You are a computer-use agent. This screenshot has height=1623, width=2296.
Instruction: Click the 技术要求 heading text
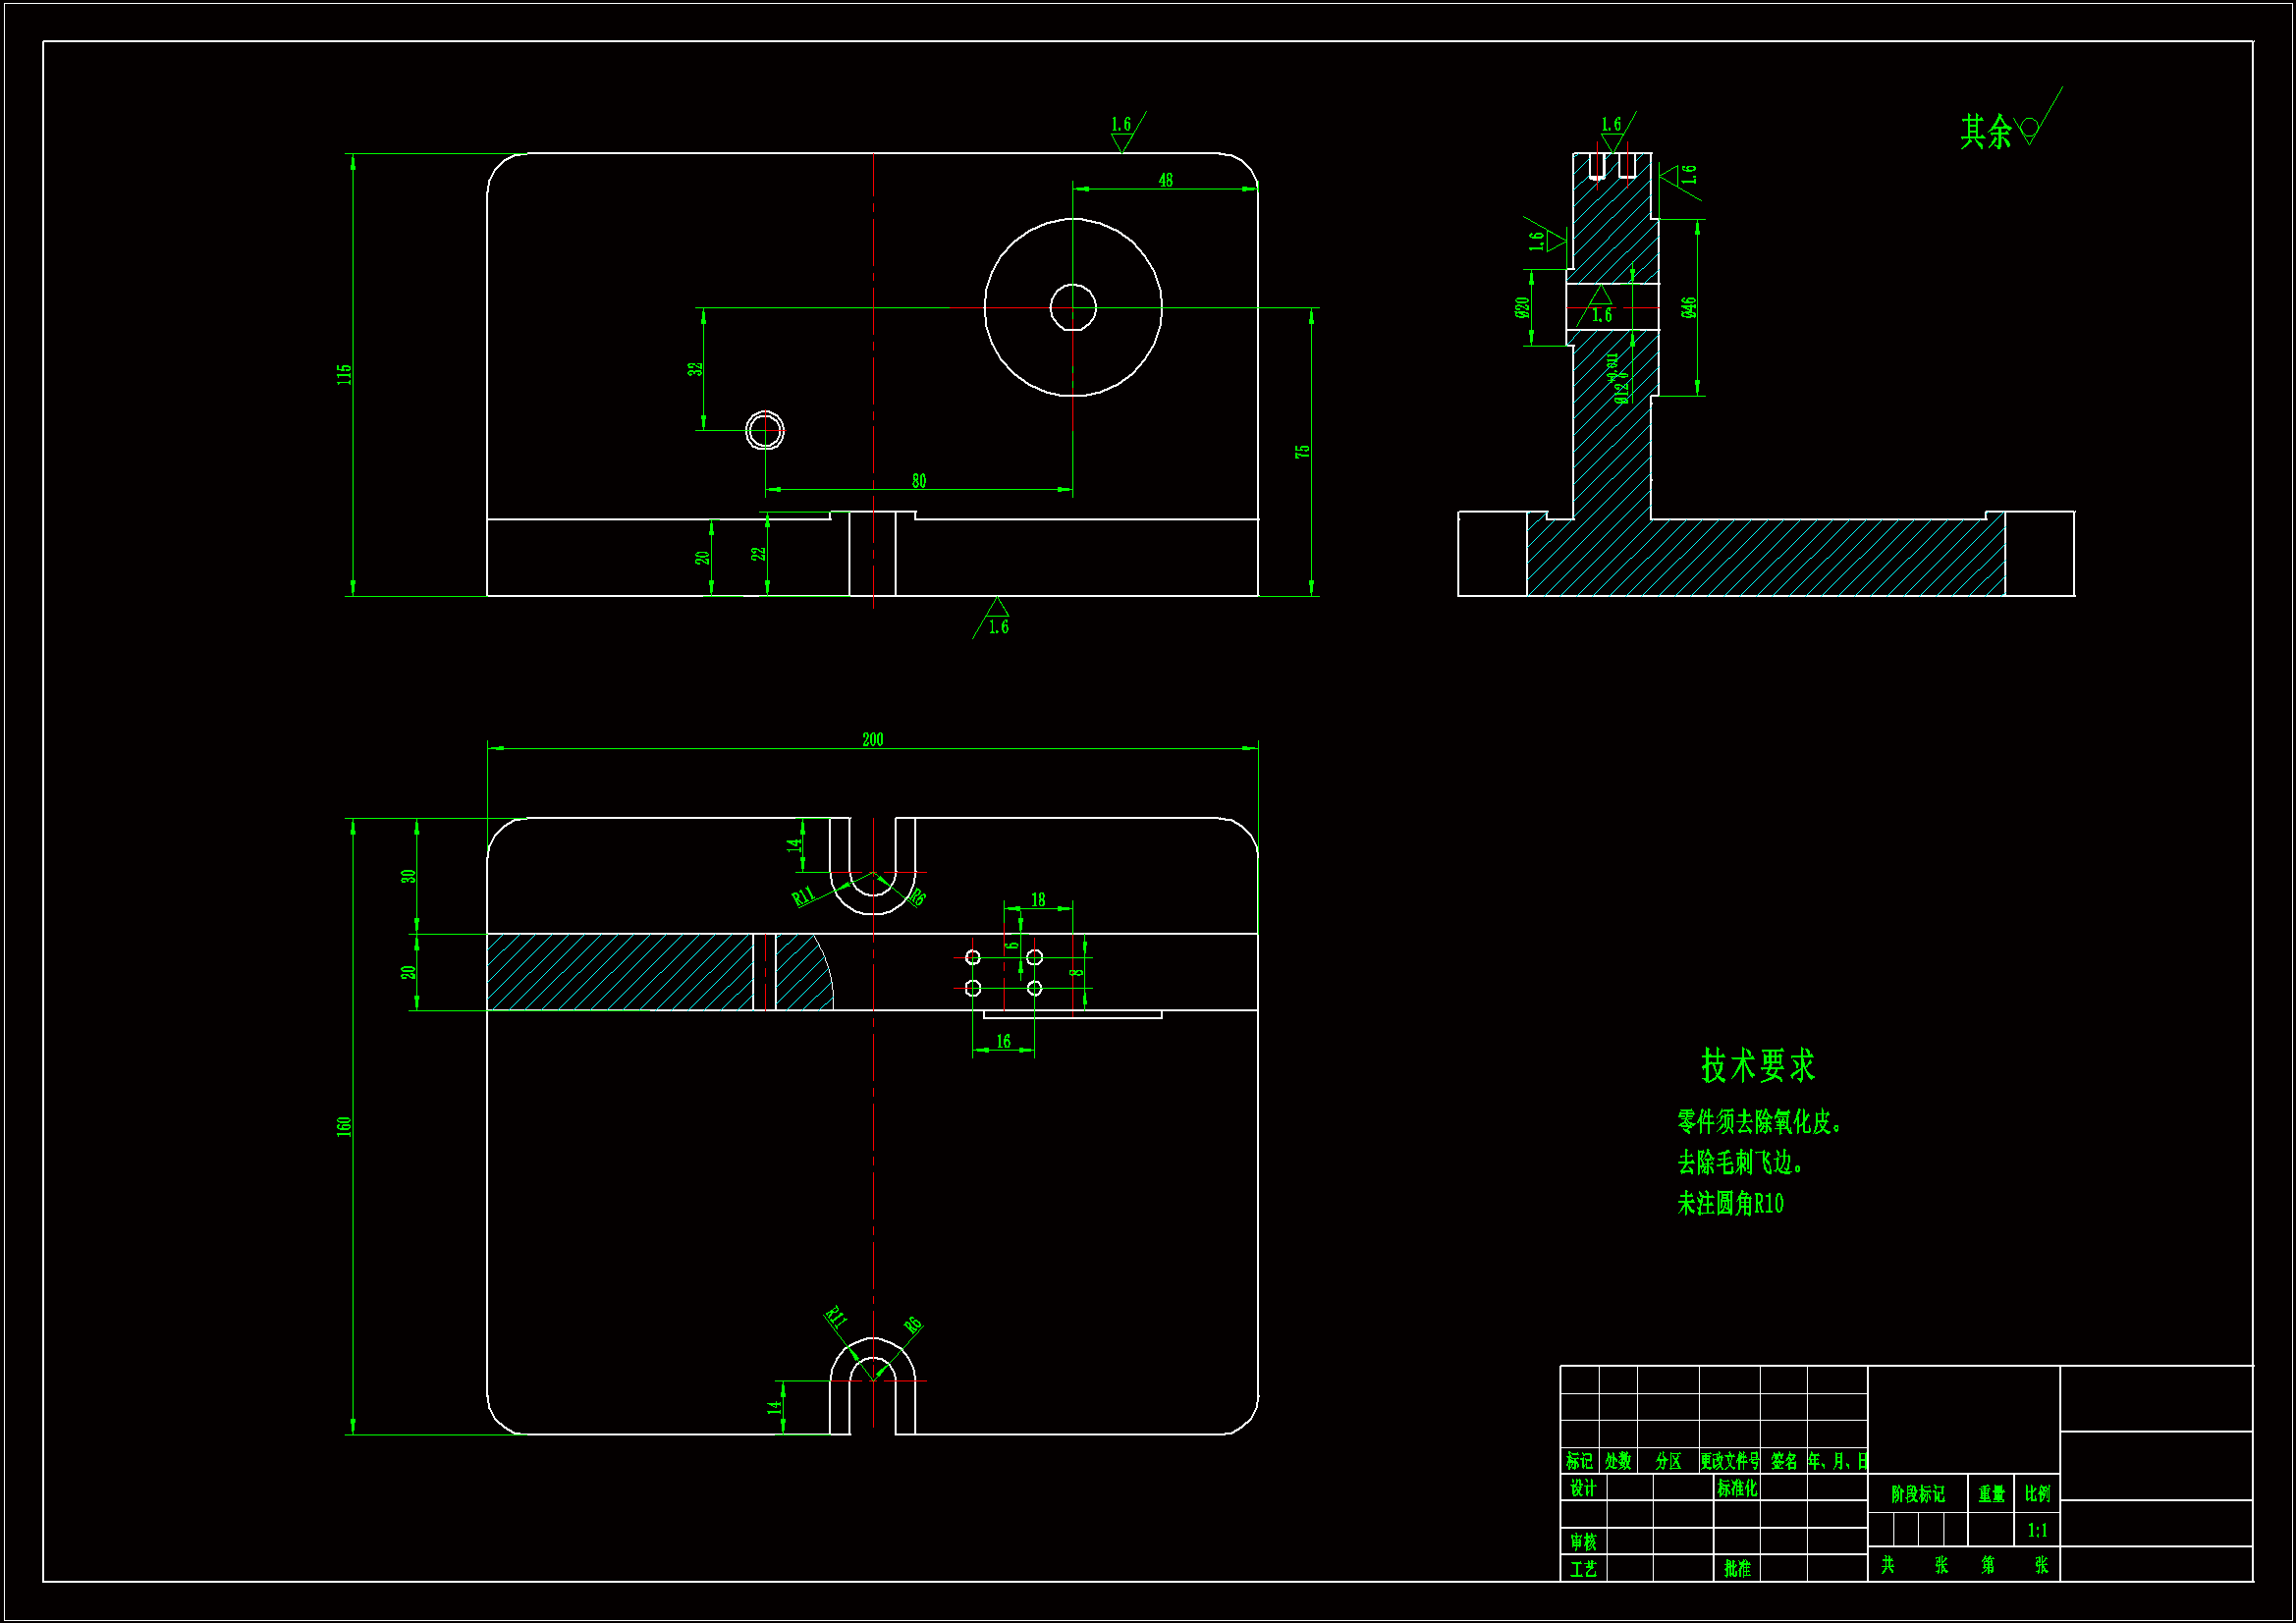(1757, 1066)
